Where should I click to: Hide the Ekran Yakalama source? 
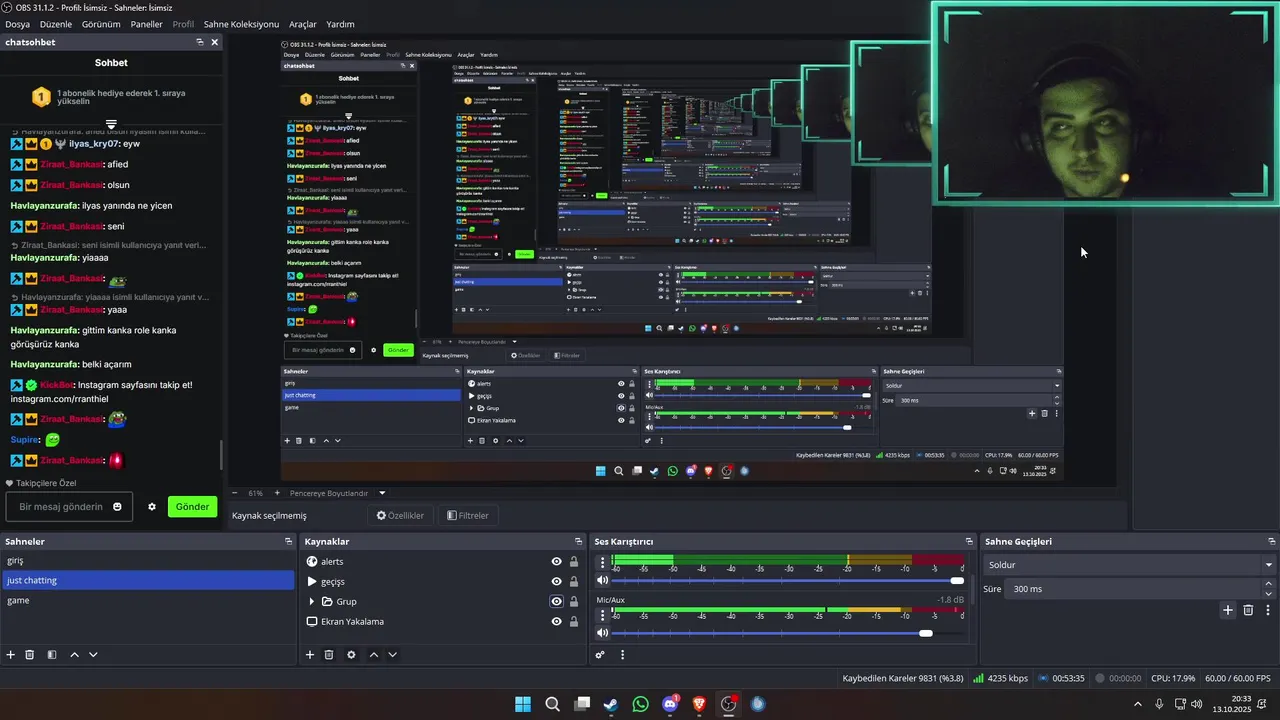[x=557, y=622]
